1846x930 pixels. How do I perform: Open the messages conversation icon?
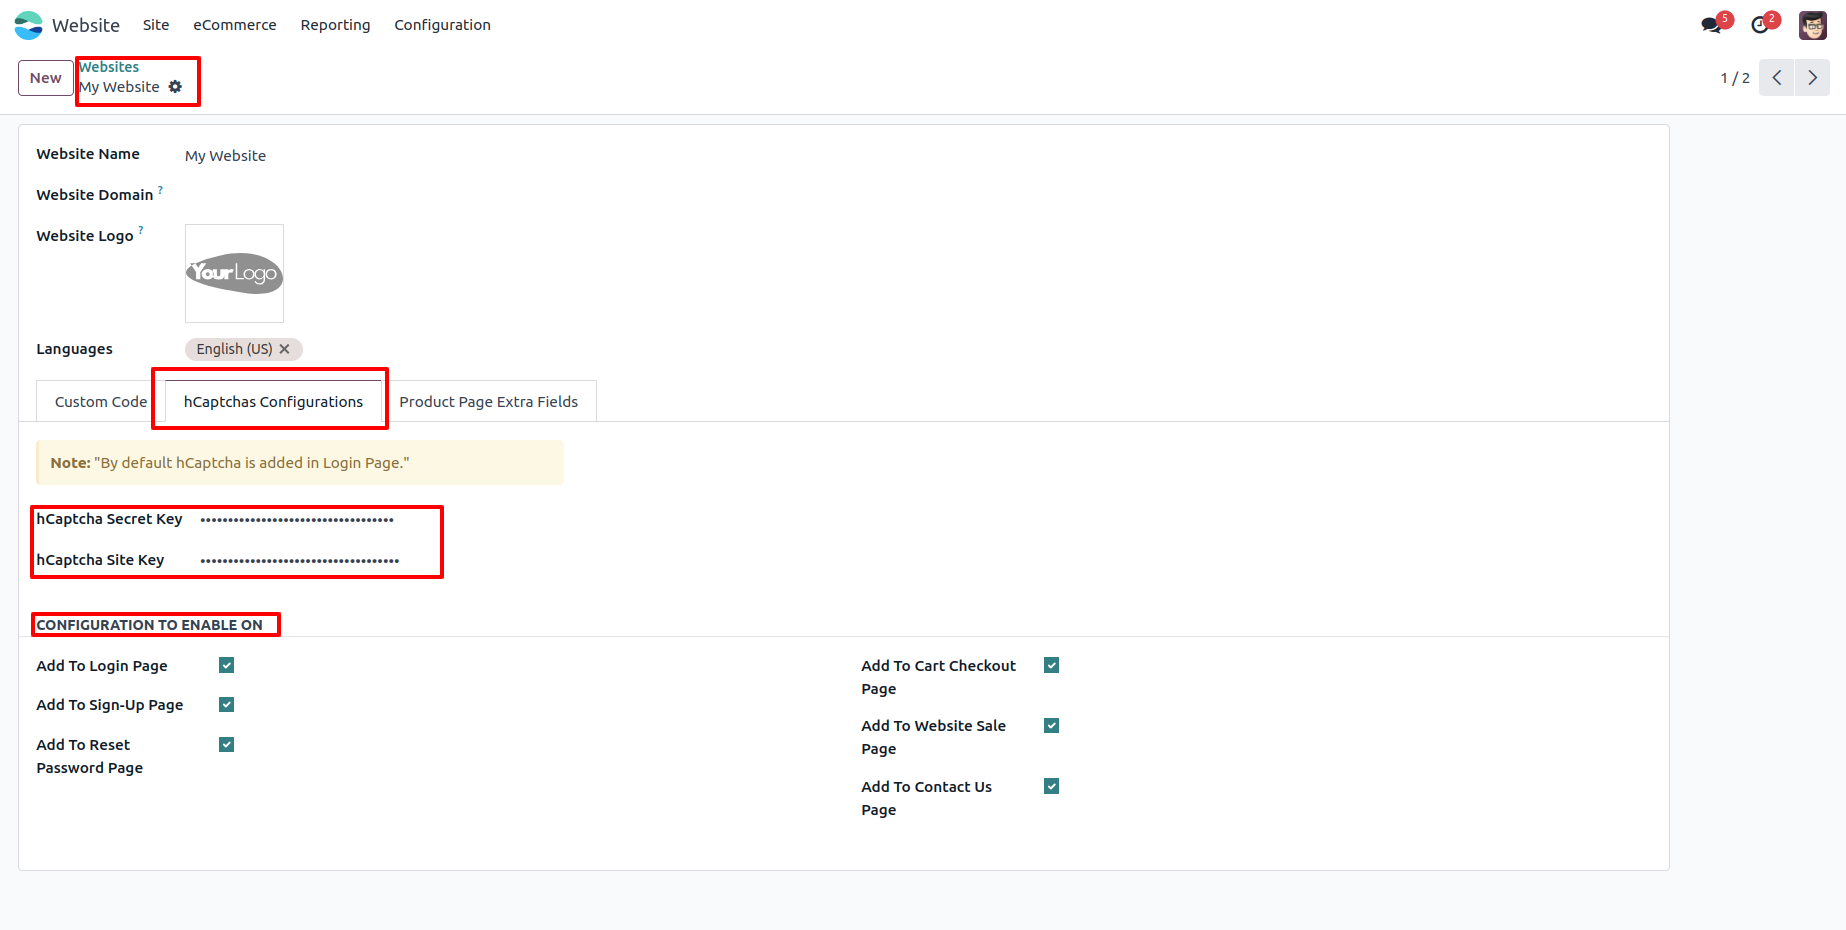(x=1711, y=25)
